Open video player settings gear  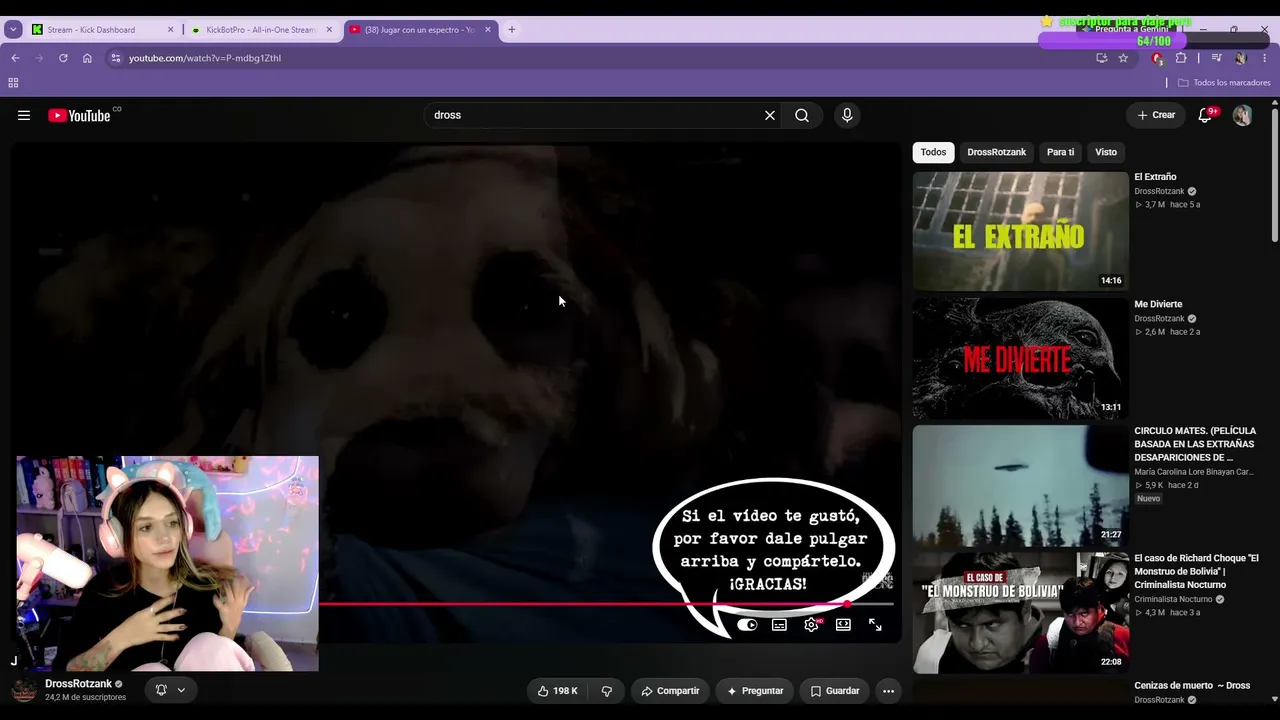coord(812,625)
